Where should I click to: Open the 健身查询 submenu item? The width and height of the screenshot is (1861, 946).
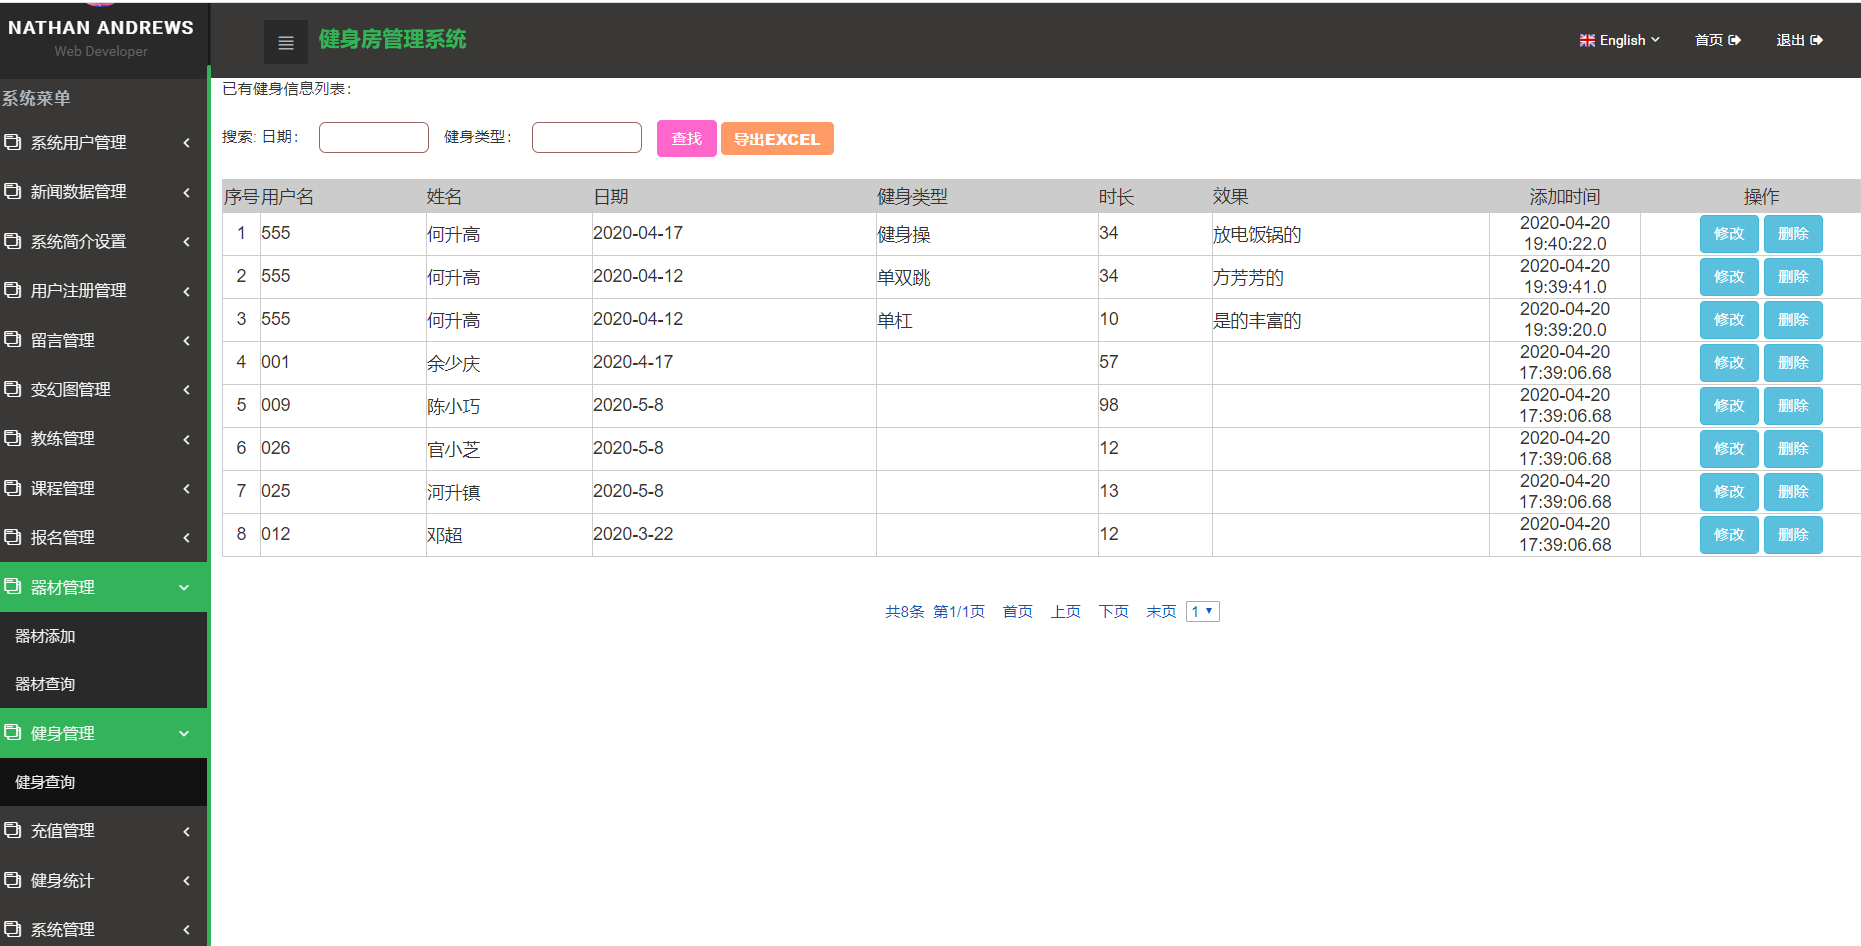pos(45,782)
